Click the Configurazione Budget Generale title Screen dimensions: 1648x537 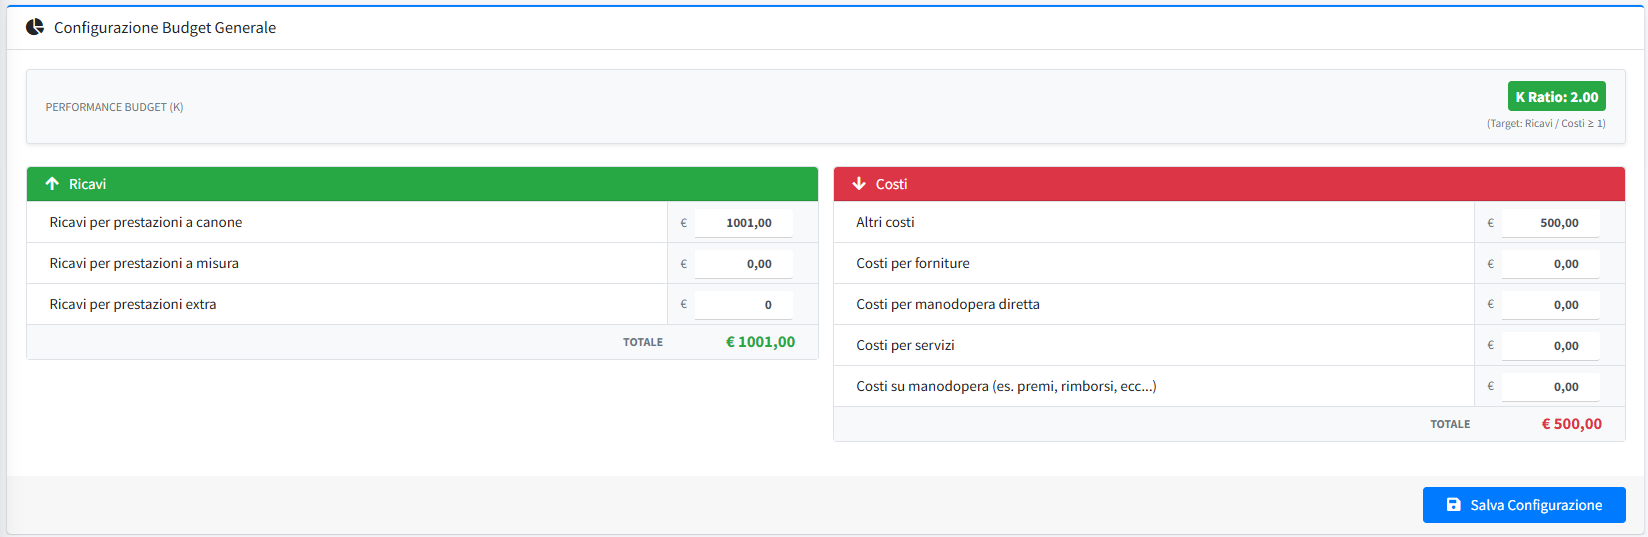tap(165, 28)
